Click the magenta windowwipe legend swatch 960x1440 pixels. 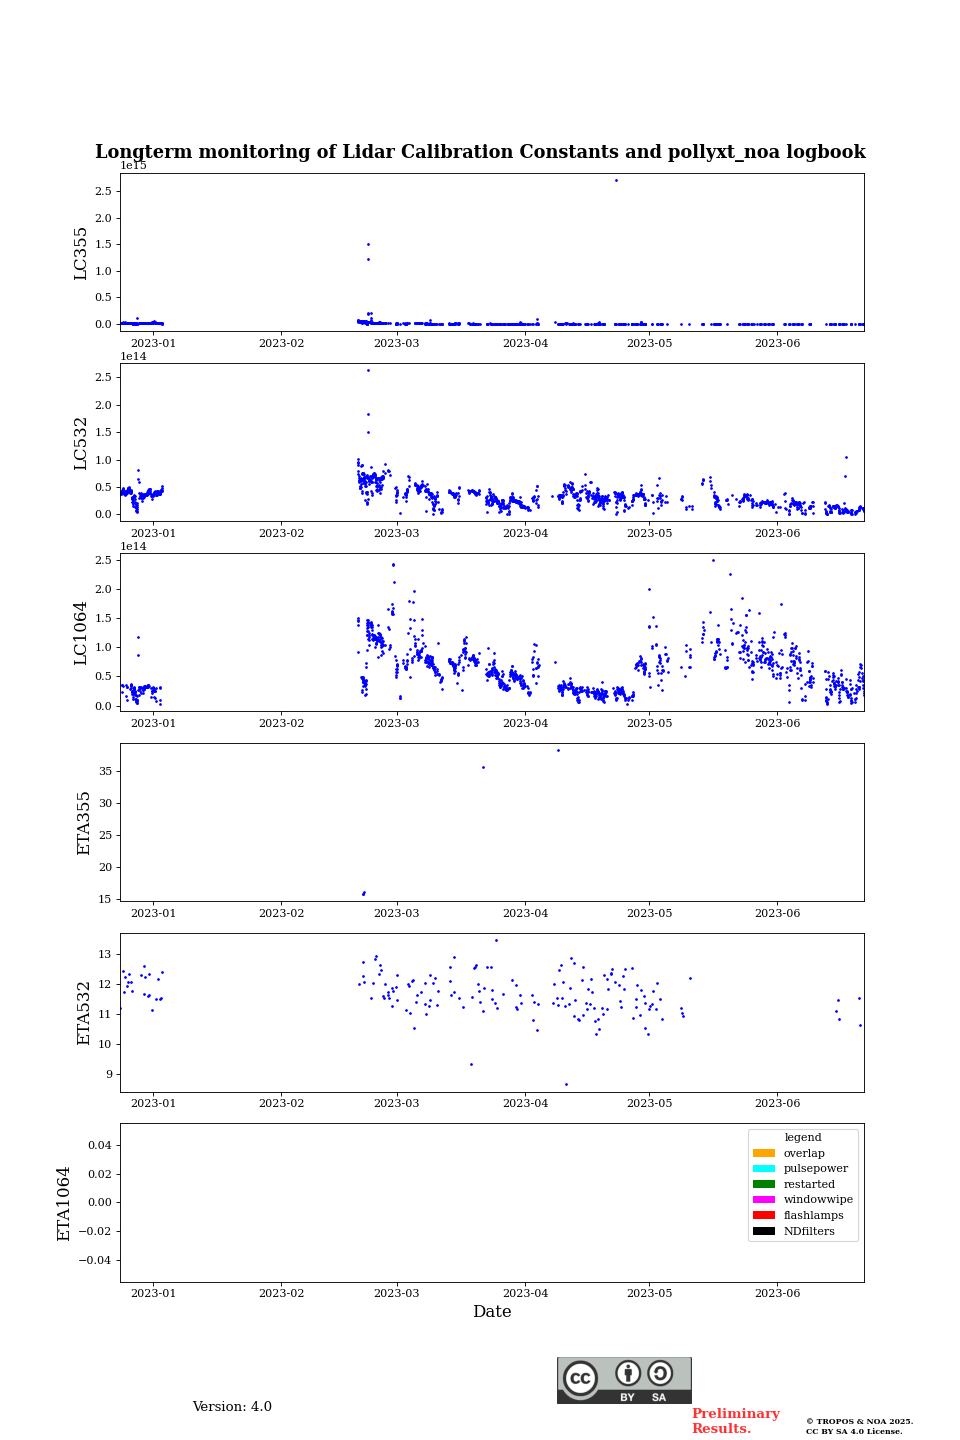[x=764, y=1200]
